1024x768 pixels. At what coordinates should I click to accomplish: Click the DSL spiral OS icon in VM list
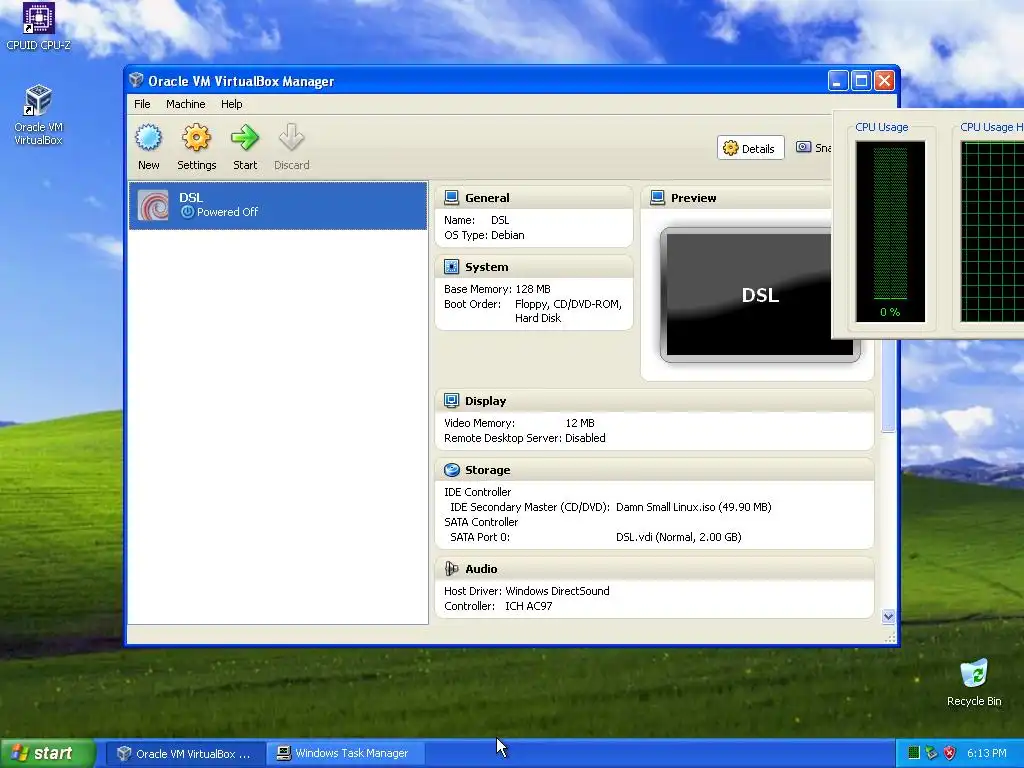click(x=153, y=206)
